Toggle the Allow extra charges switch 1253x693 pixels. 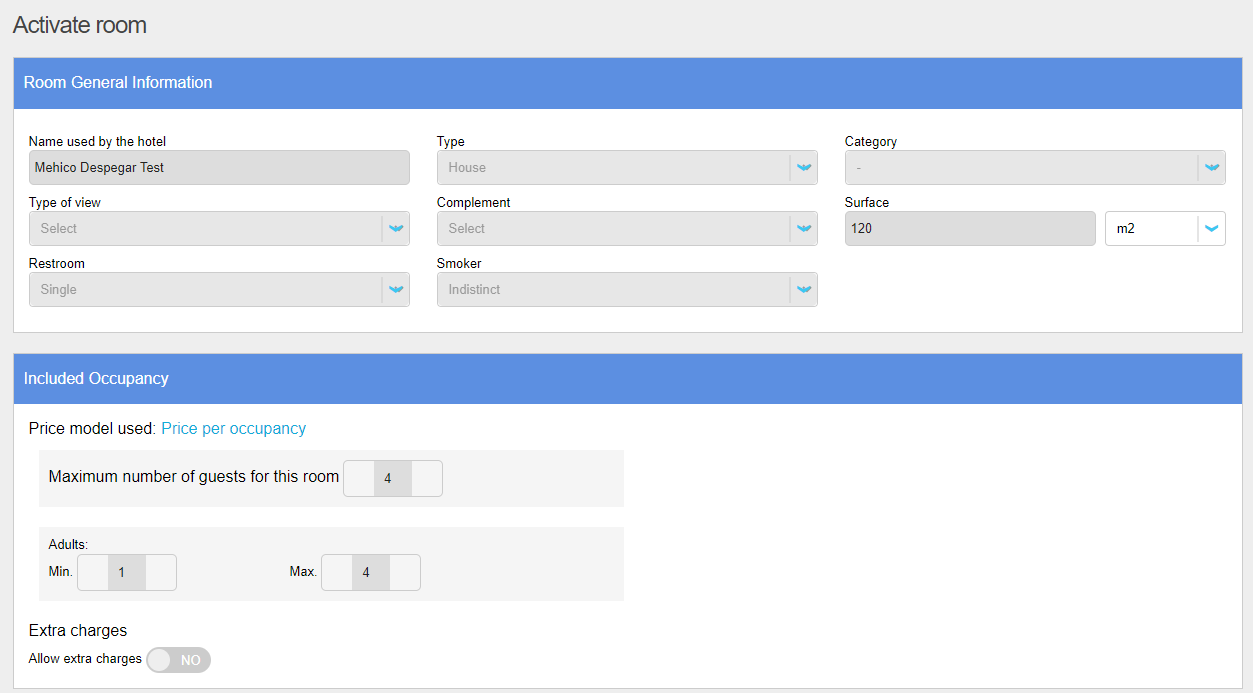click(179, 660)
